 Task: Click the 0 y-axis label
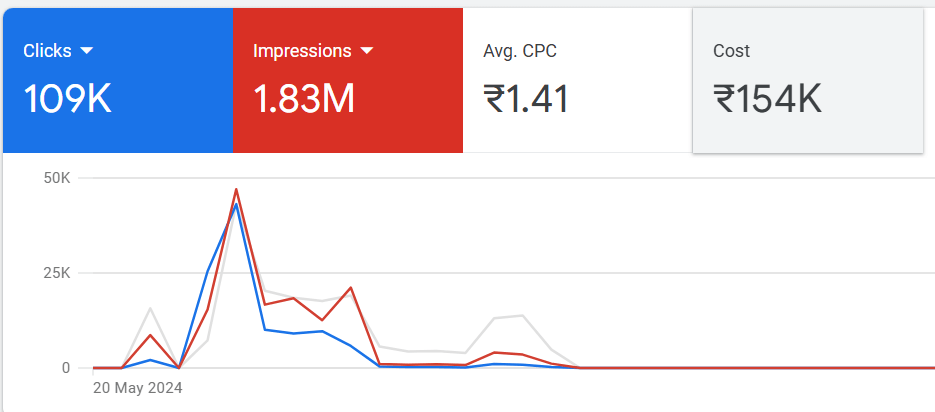tap(65, 368)
